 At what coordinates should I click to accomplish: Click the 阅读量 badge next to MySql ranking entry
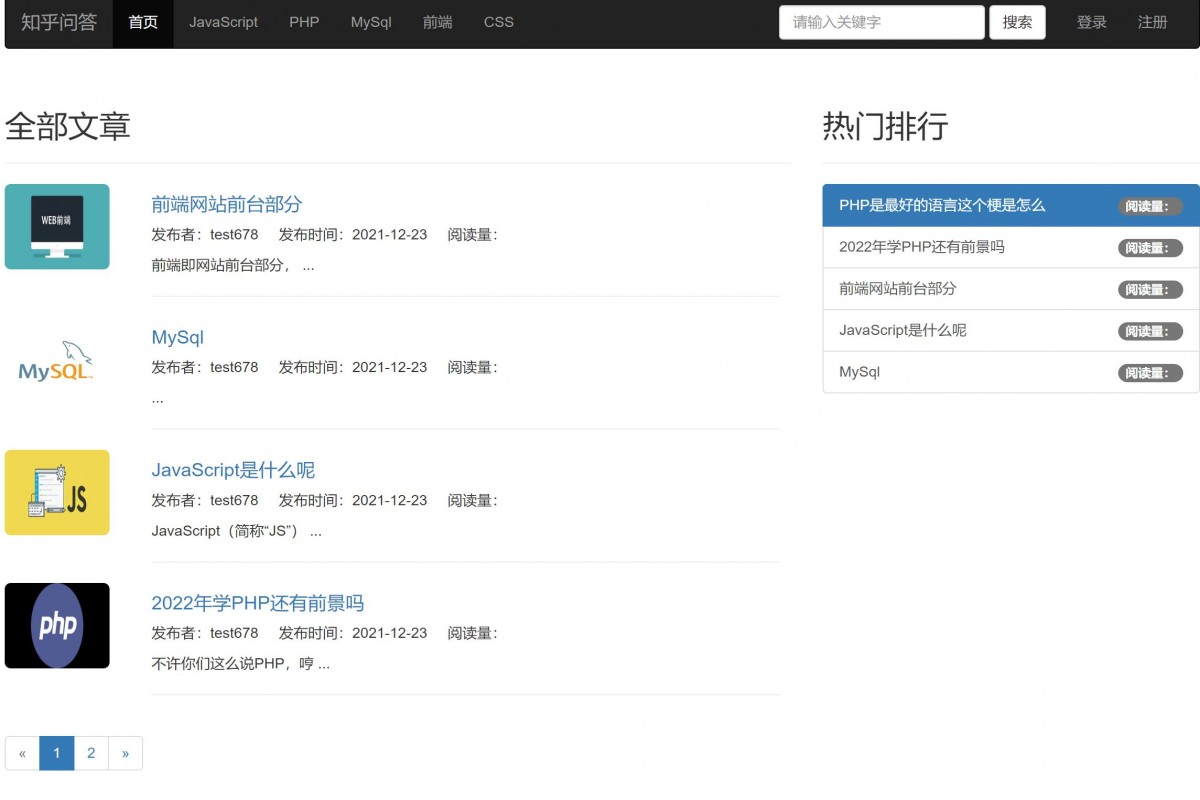1151,372
